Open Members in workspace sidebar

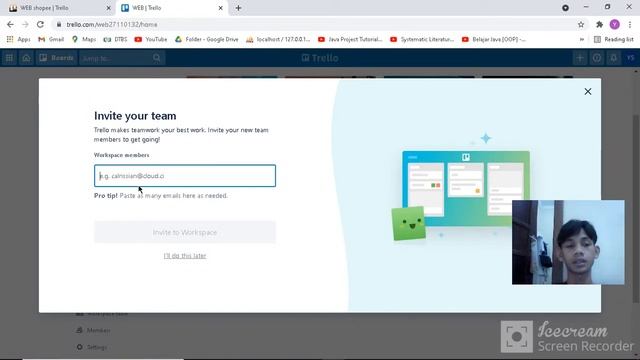click(93, 330)
